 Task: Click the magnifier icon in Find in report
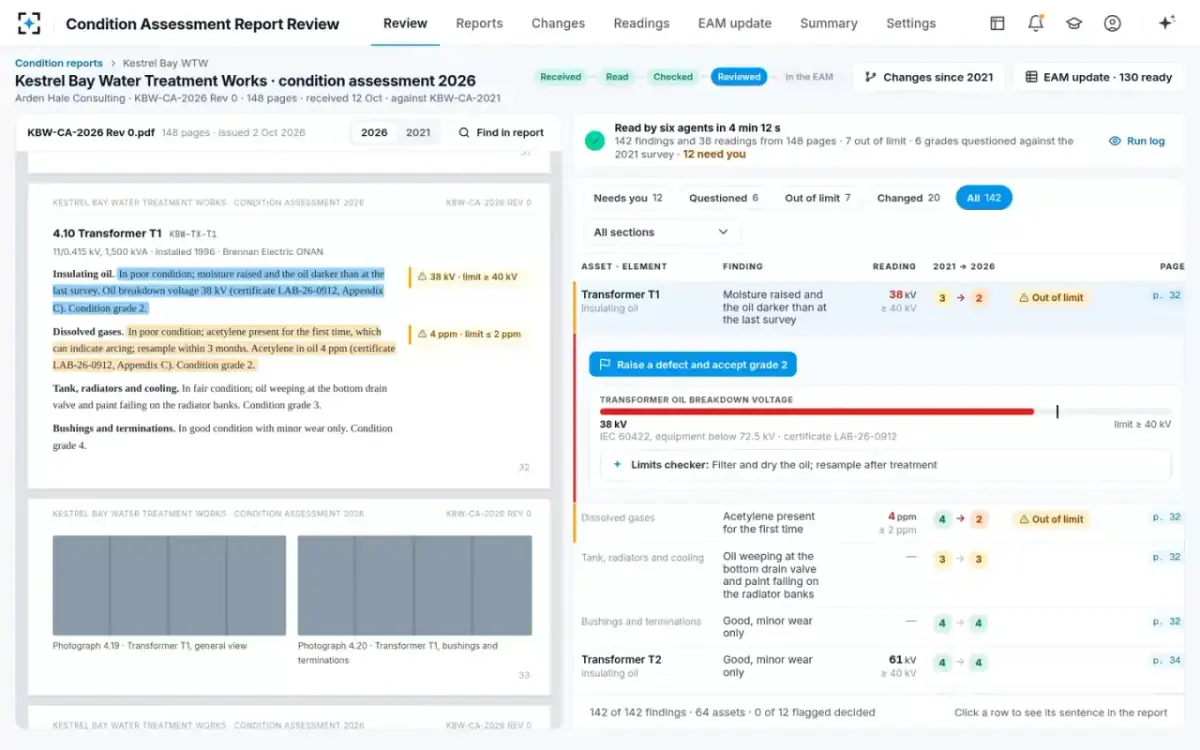pos(464,132)
